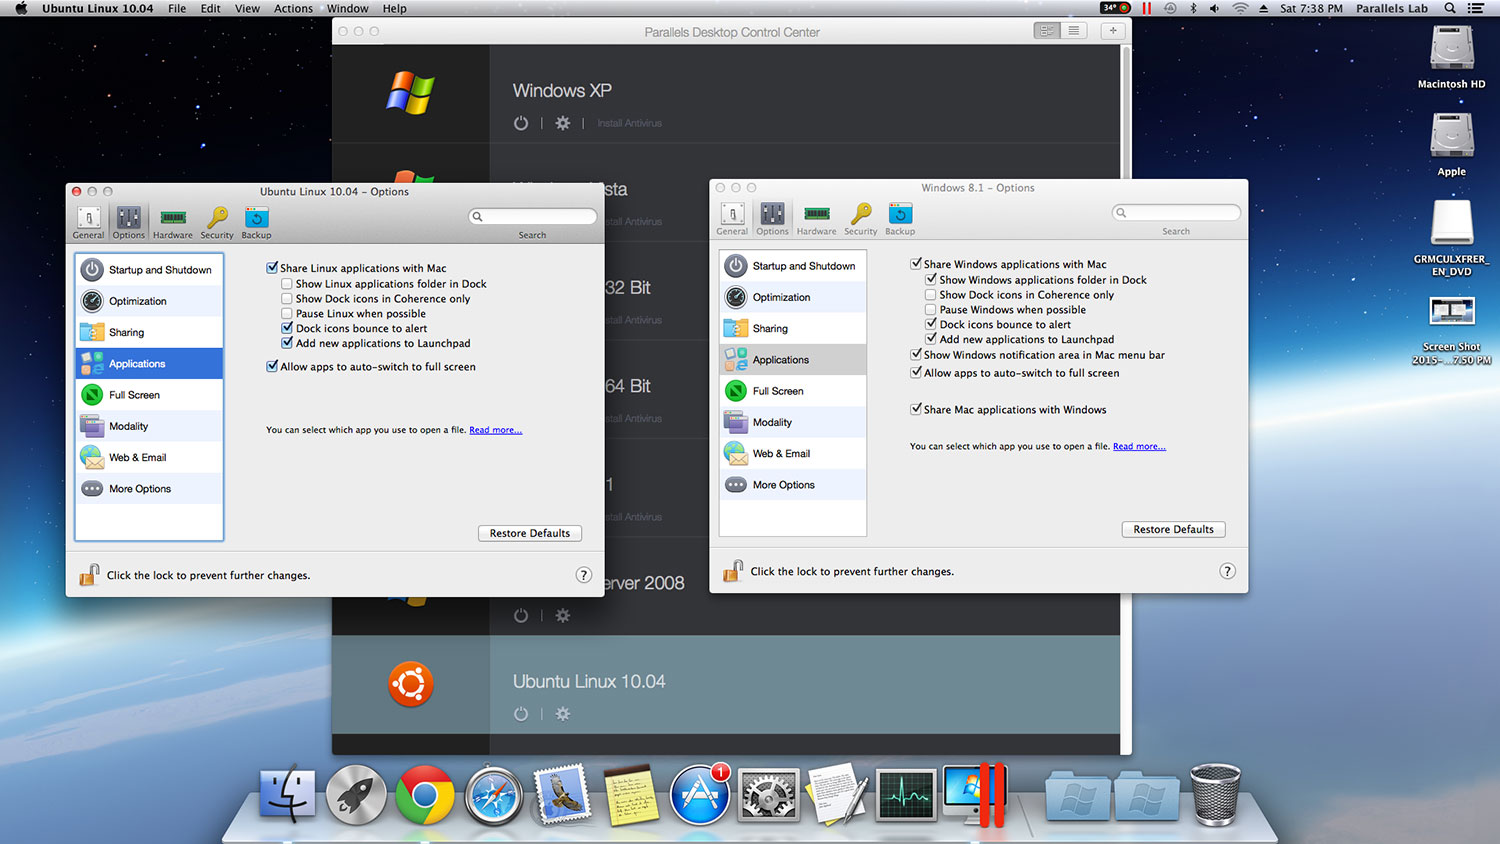The image size is (1500, 844).
Task: Open Backup tab in Windows 8.1 Options
Action: 900,218
